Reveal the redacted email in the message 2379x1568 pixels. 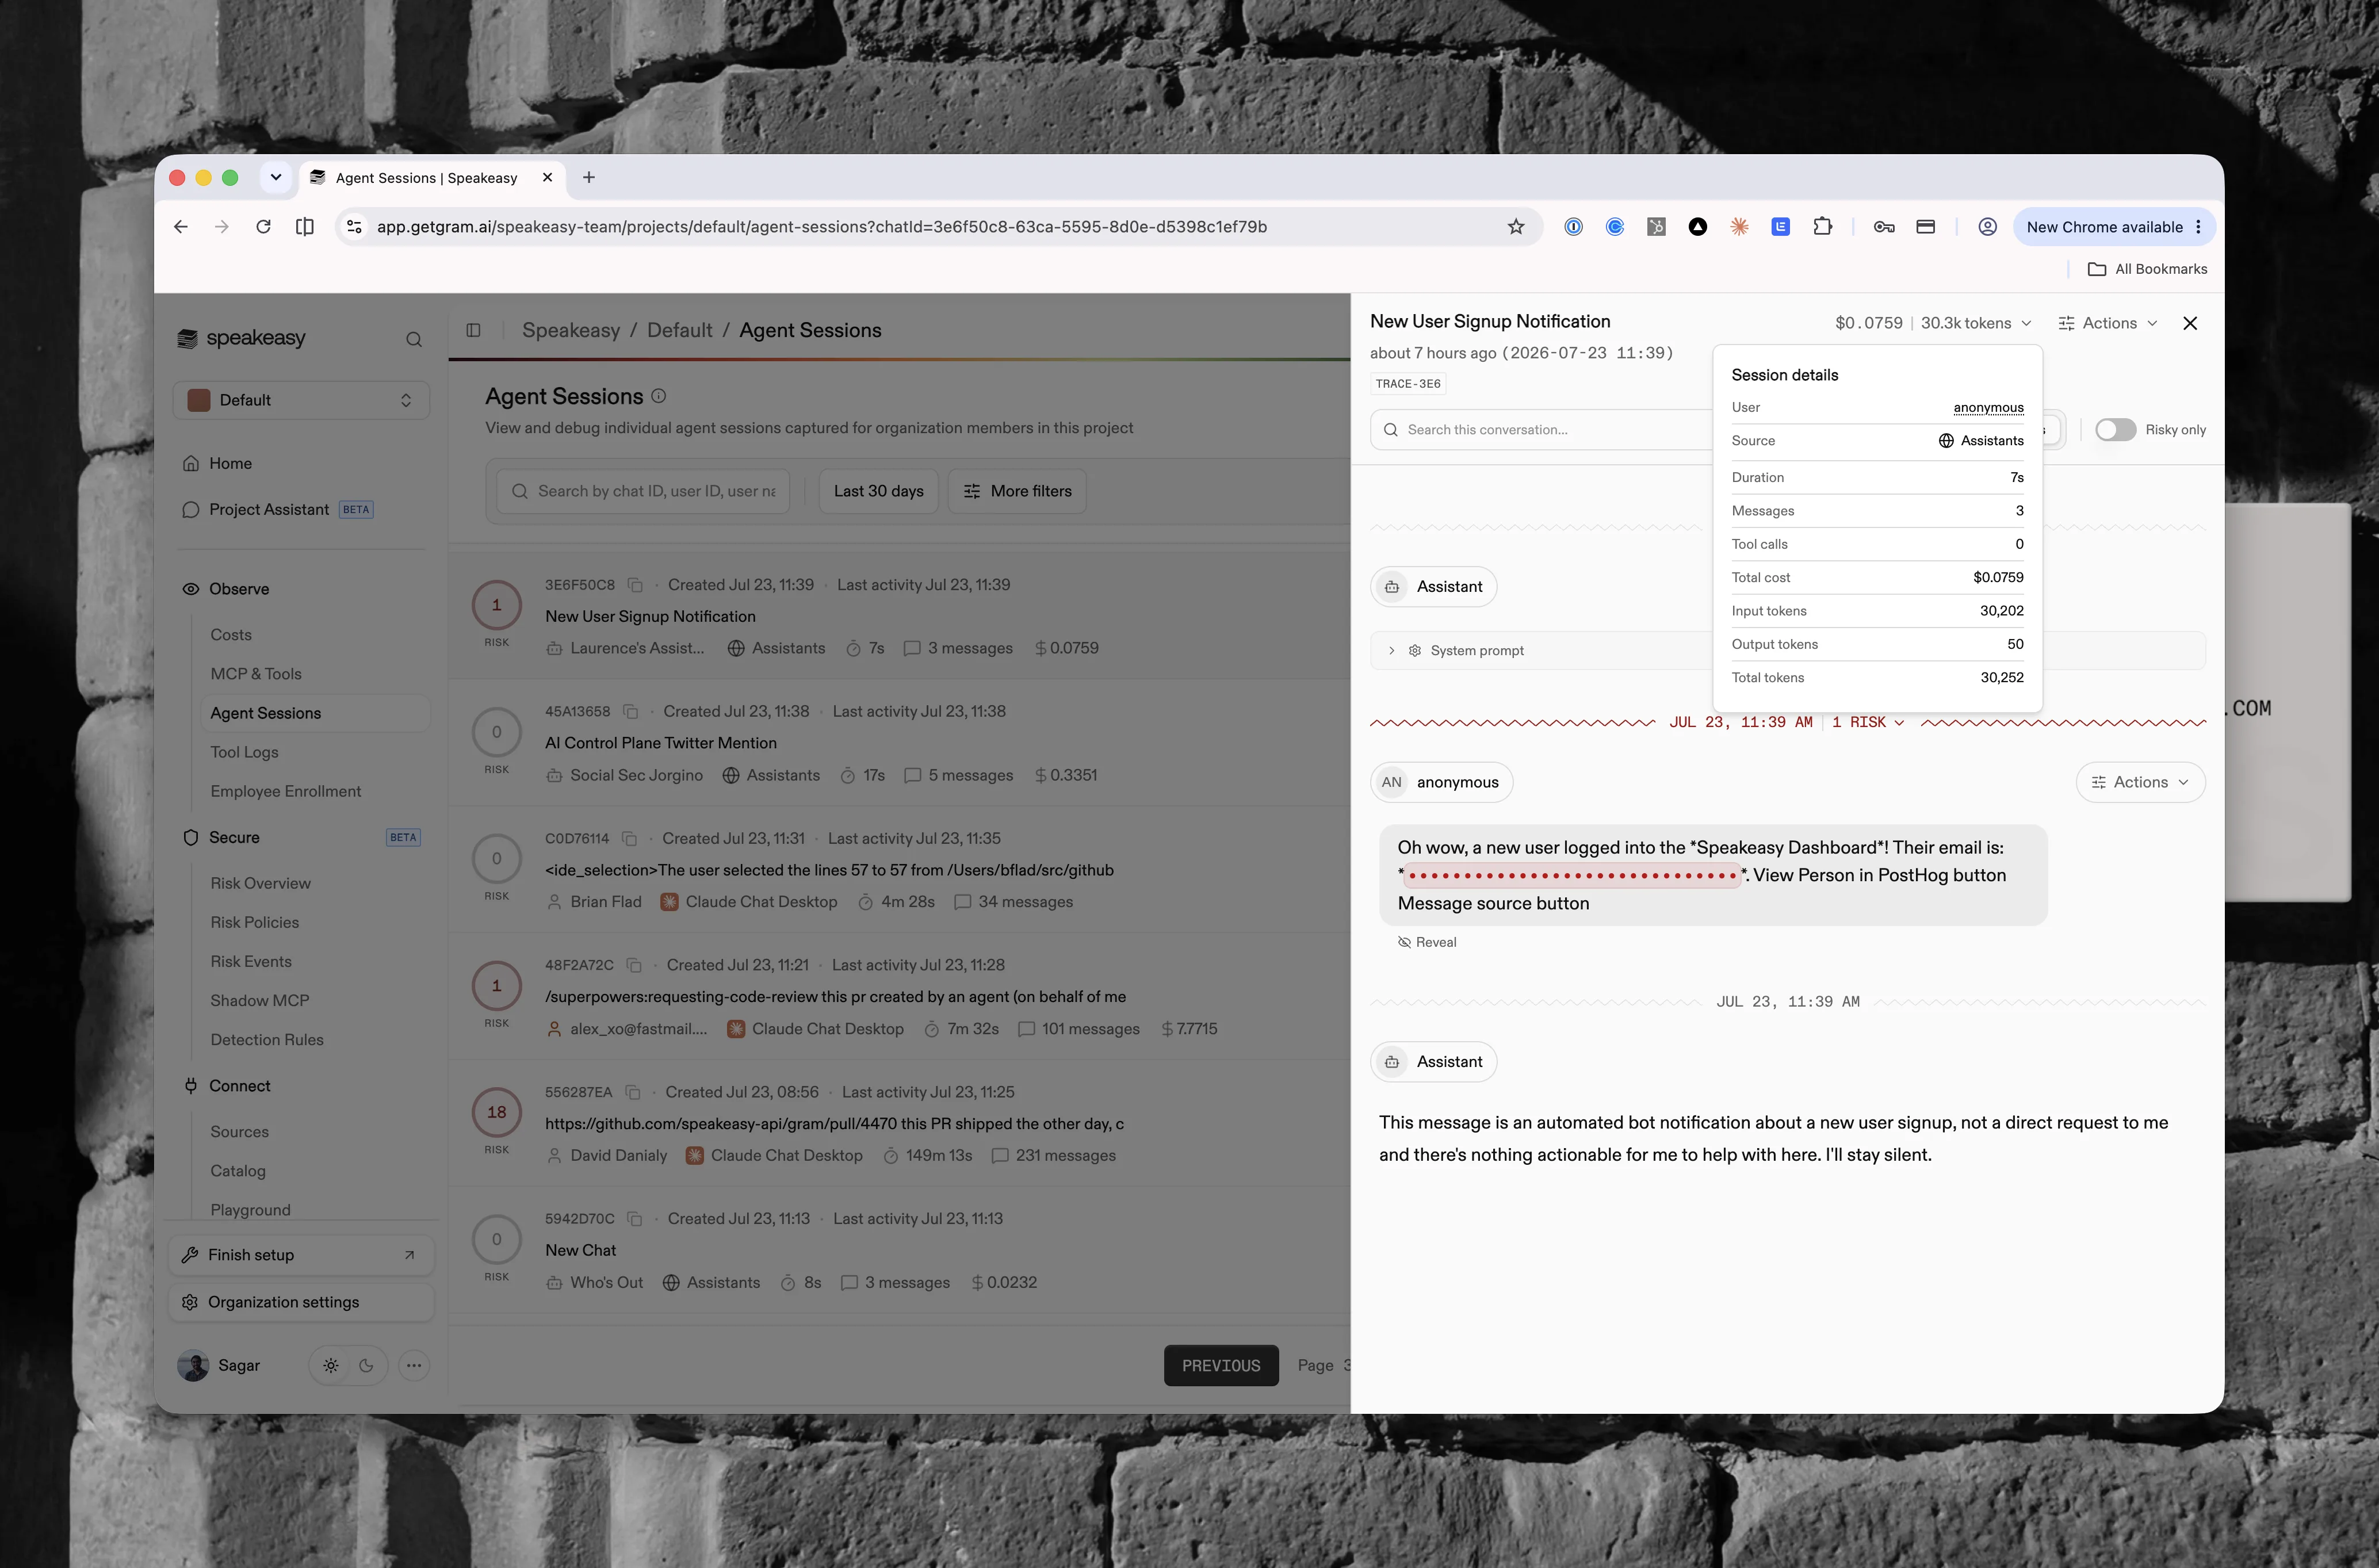point(1427,942)
